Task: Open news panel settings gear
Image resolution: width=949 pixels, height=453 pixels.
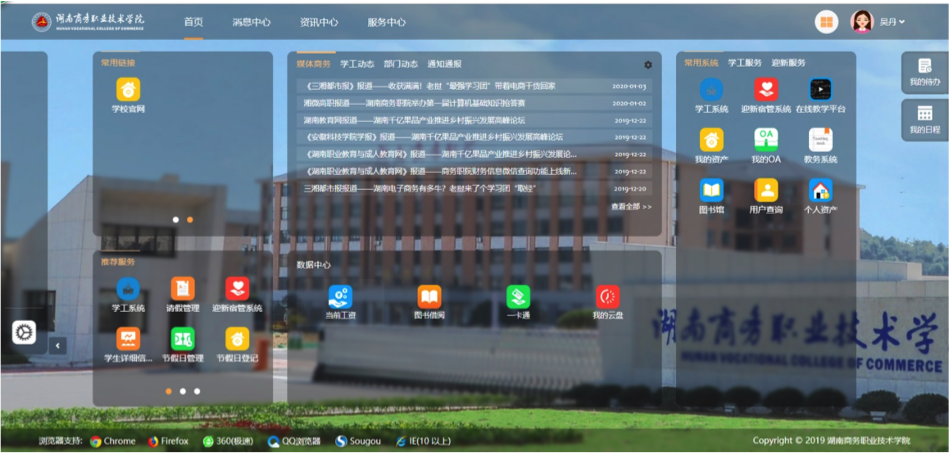Action: (x=648, y=65)
